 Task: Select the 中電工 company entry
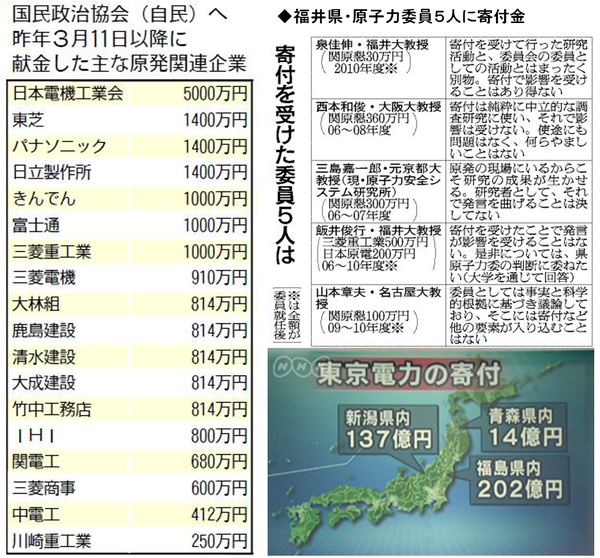coord(36,515)
